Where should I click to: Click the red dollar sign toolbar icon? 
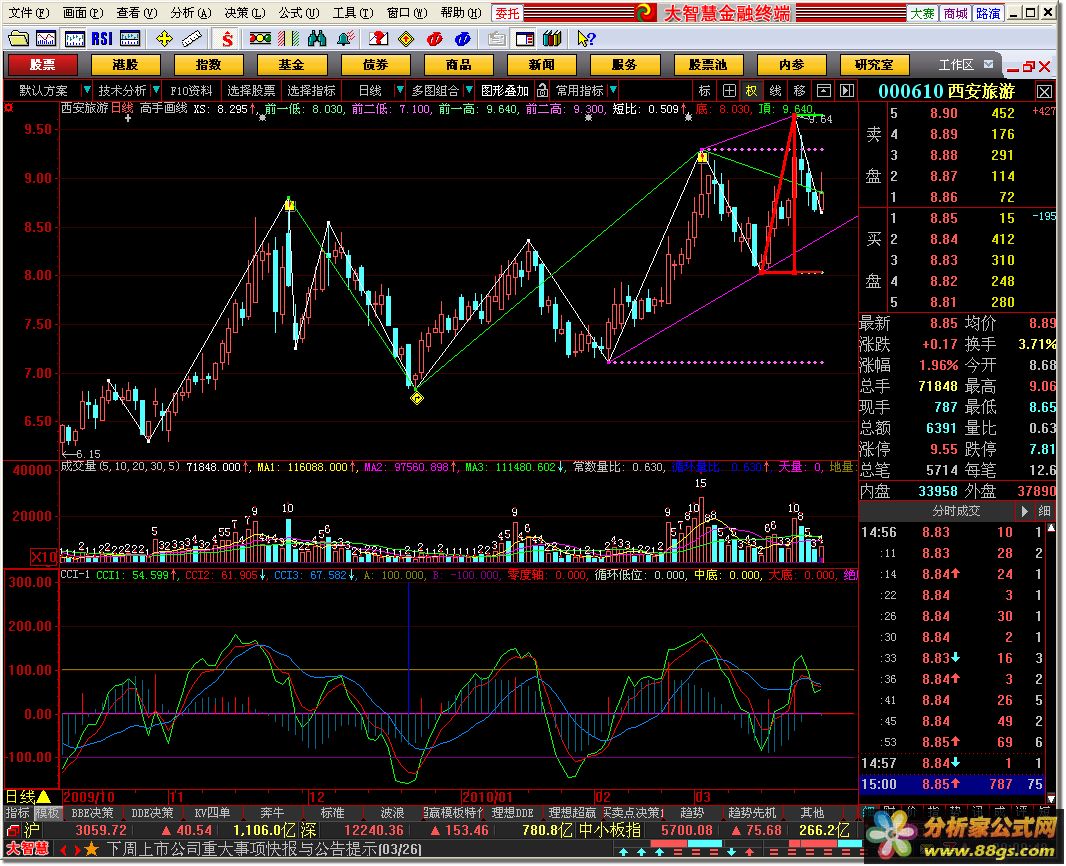(227, 39)
